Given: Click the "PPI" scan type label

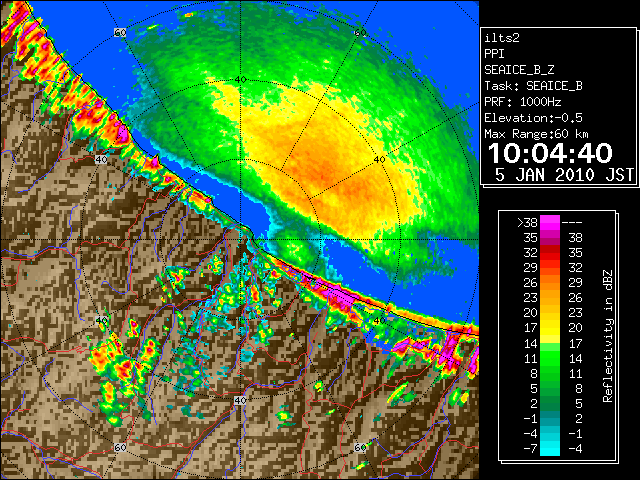Looking at the screenshot, I should [x=494, y=54].
